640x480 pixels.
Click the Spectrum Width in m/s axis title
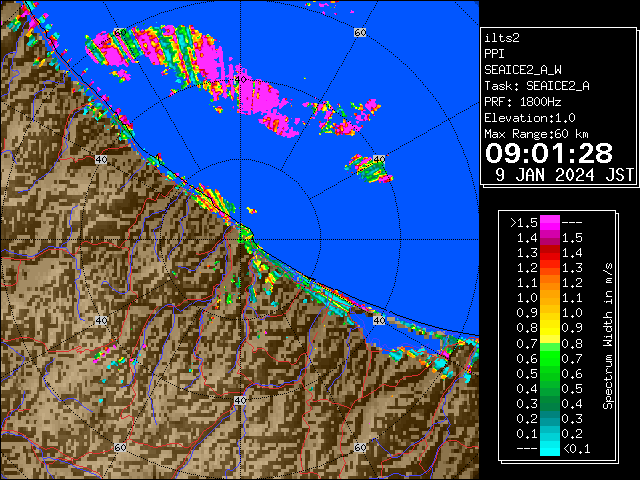[x=608, y=336]
